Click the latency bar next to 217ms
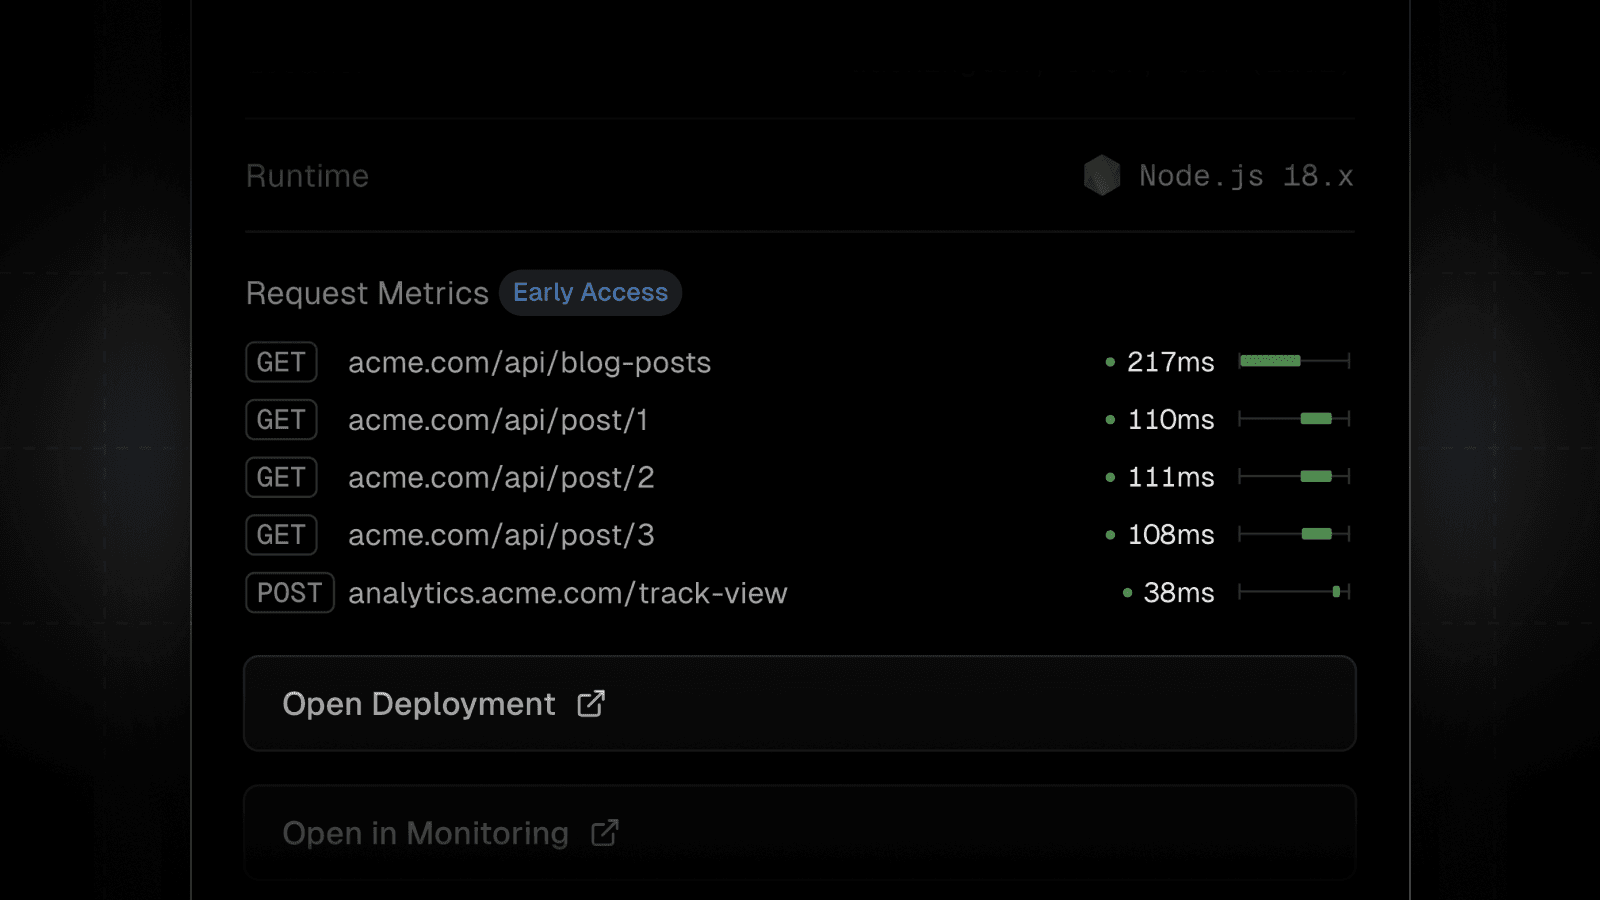 (x=1271, y=361)
